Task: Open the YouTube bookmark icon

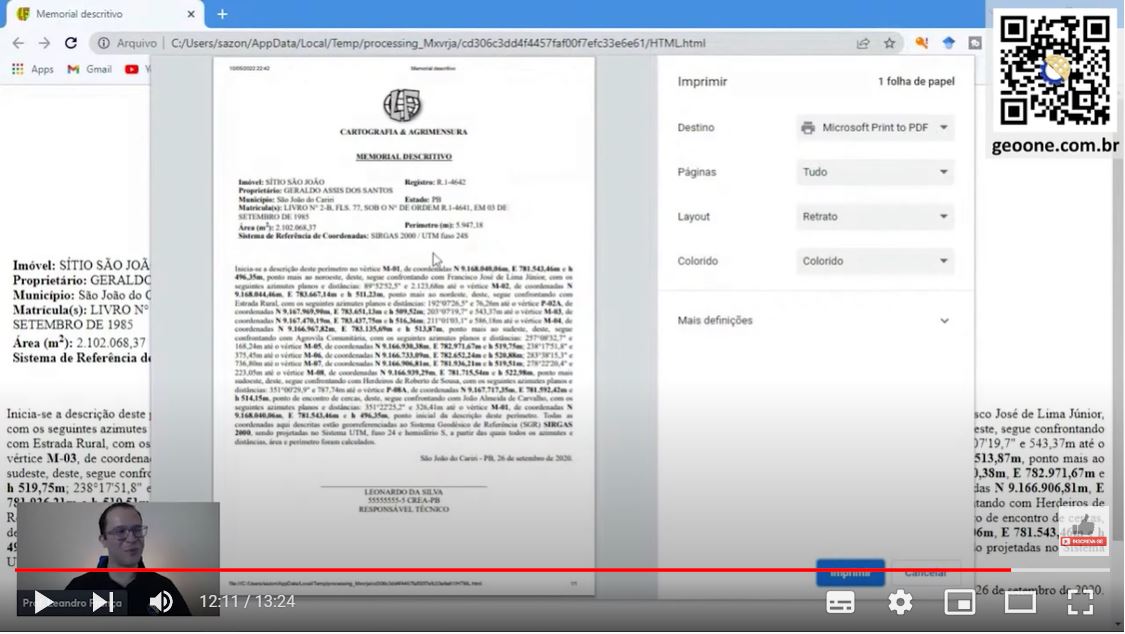Action: (x=131, y=69)
